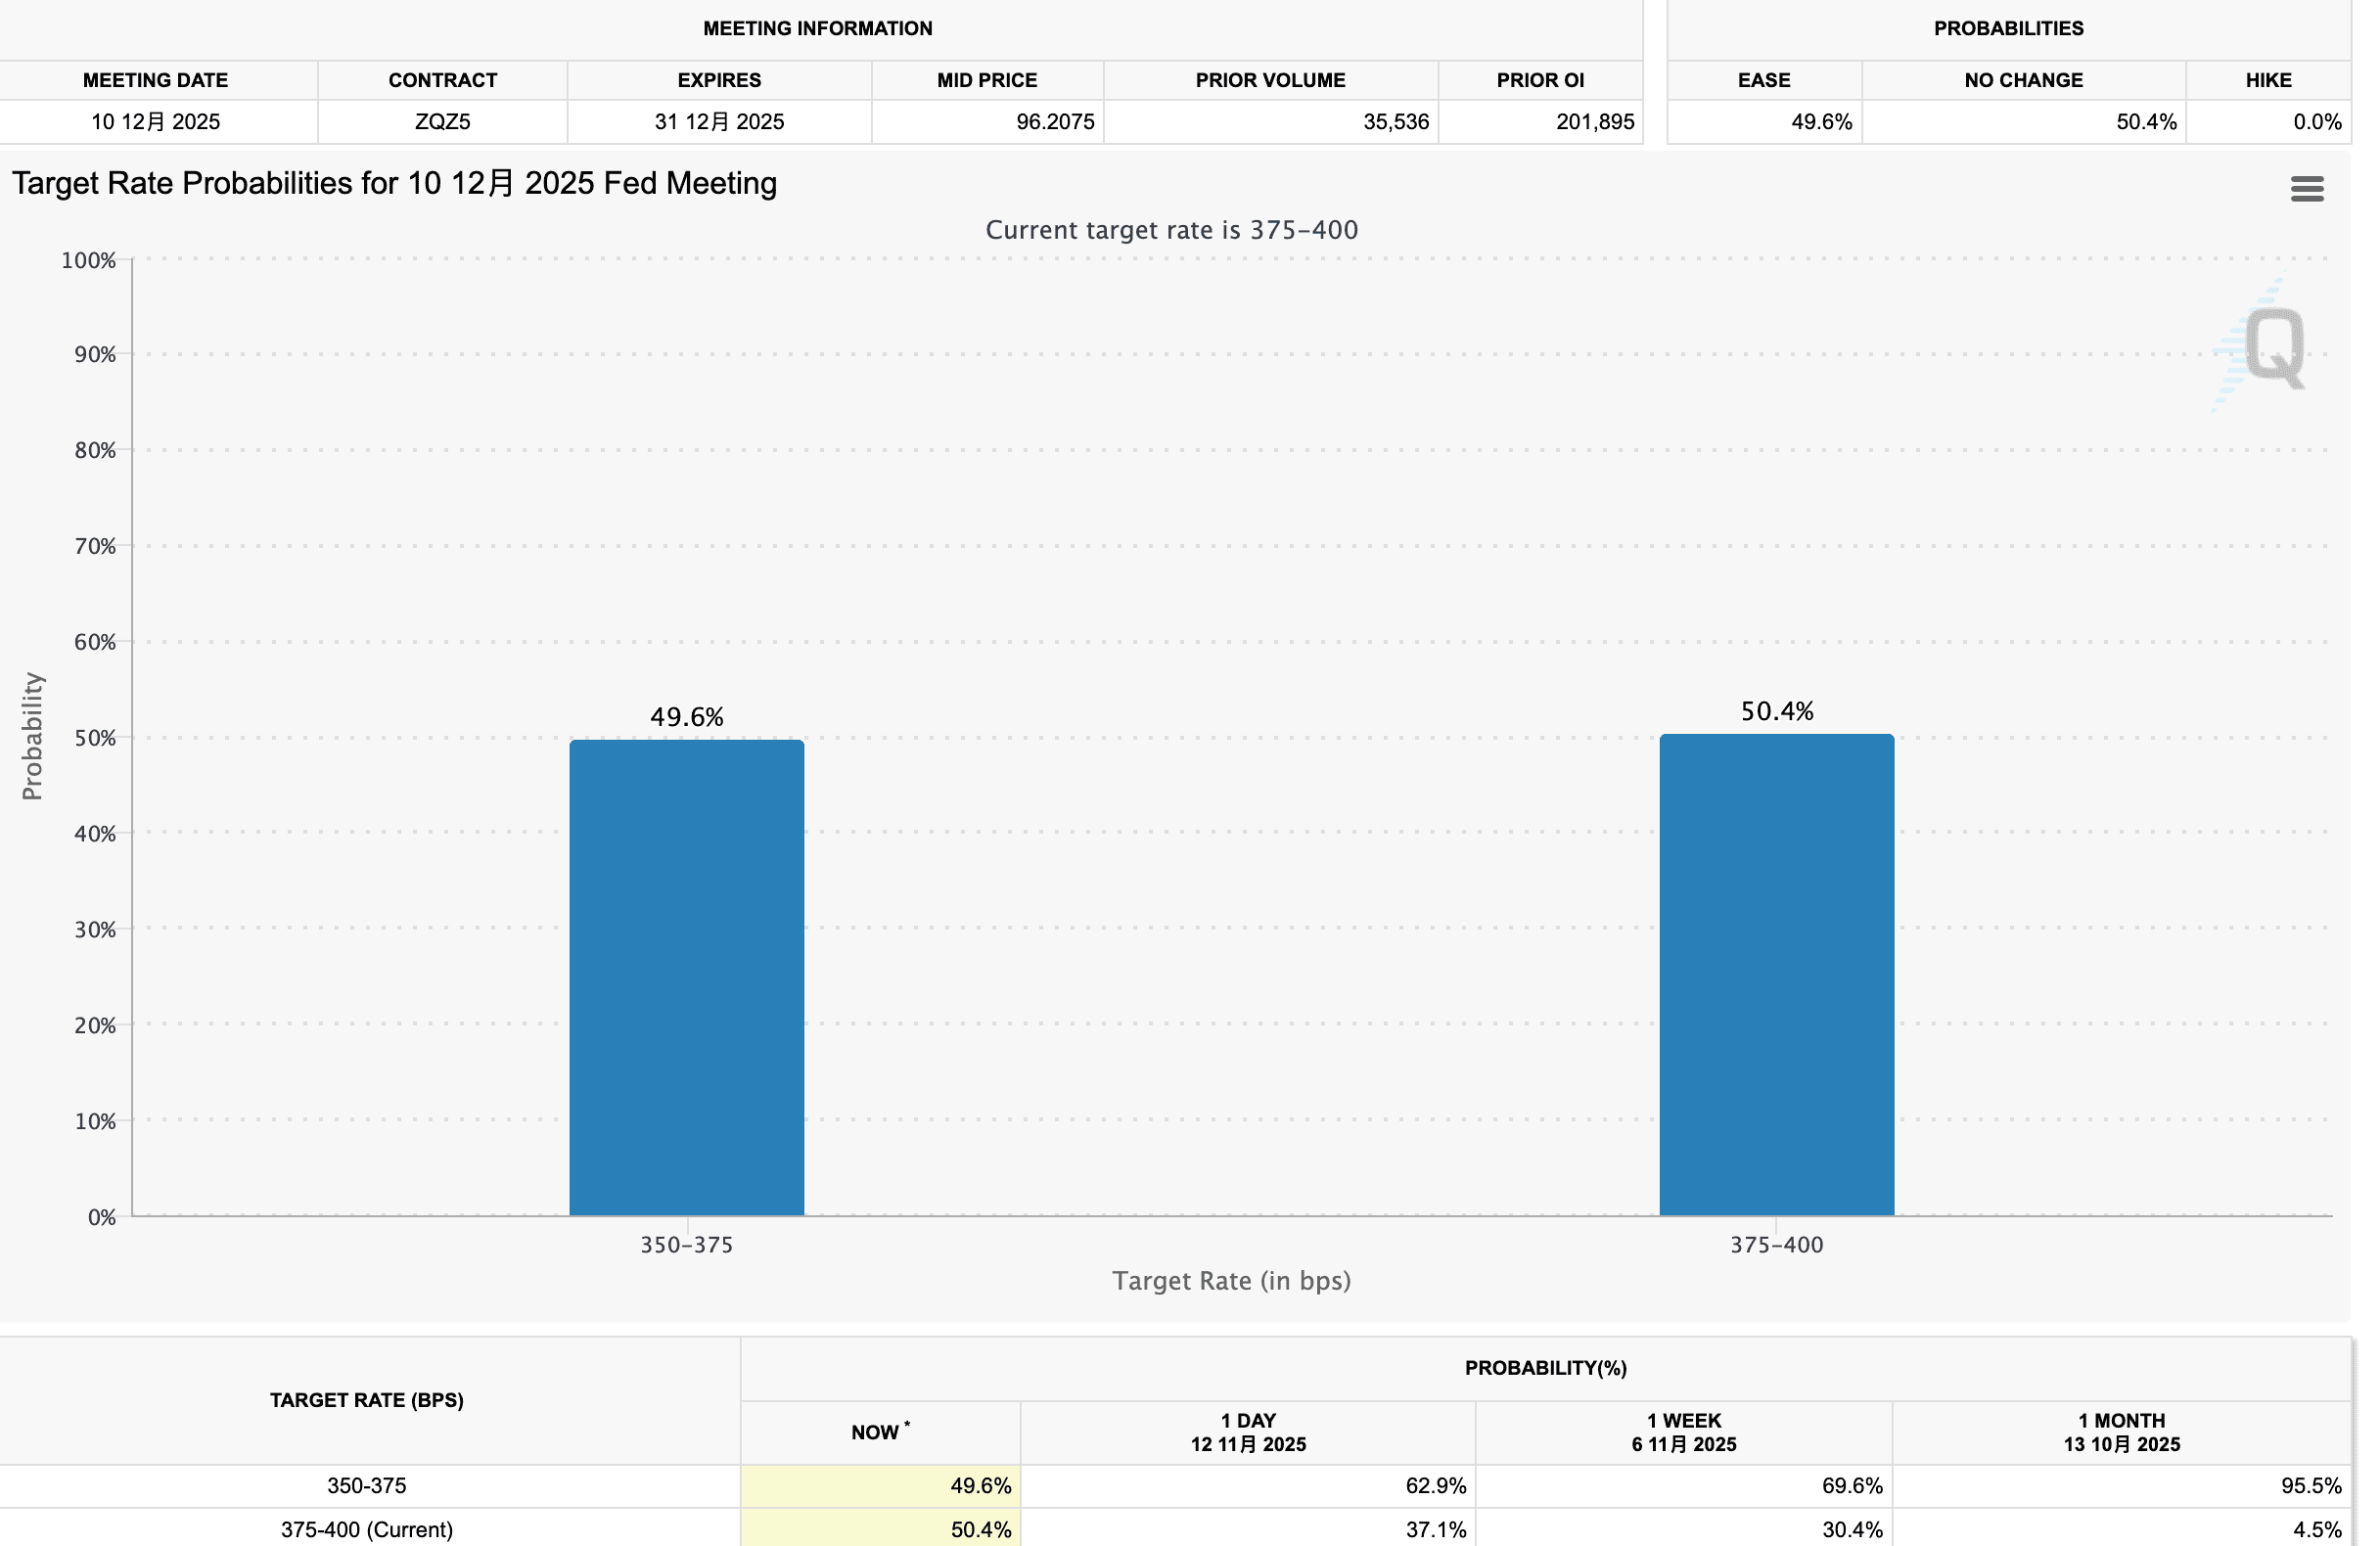Click the 375-400 probability bar
2380x1546 pixels.
[1776, 974]
